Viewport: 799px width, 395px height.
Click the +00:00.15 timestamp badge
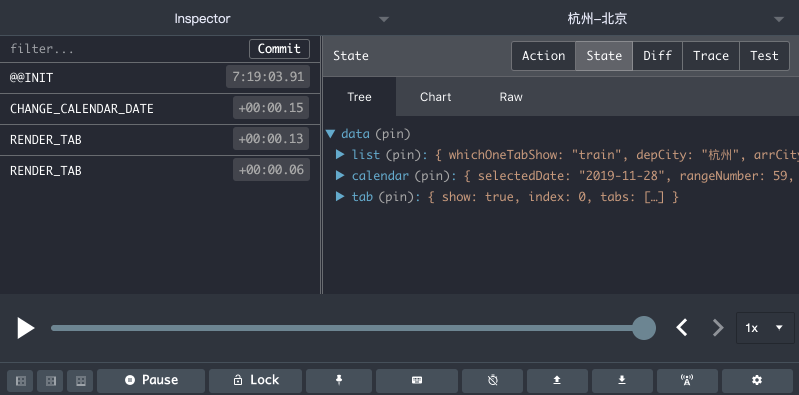click(271, 108)
